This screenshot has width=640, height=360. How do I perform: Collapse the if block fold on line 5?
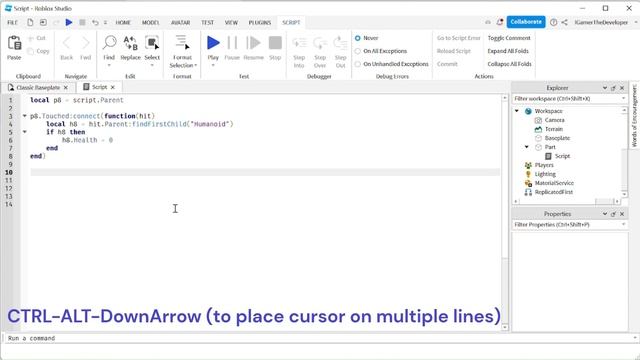24,132
